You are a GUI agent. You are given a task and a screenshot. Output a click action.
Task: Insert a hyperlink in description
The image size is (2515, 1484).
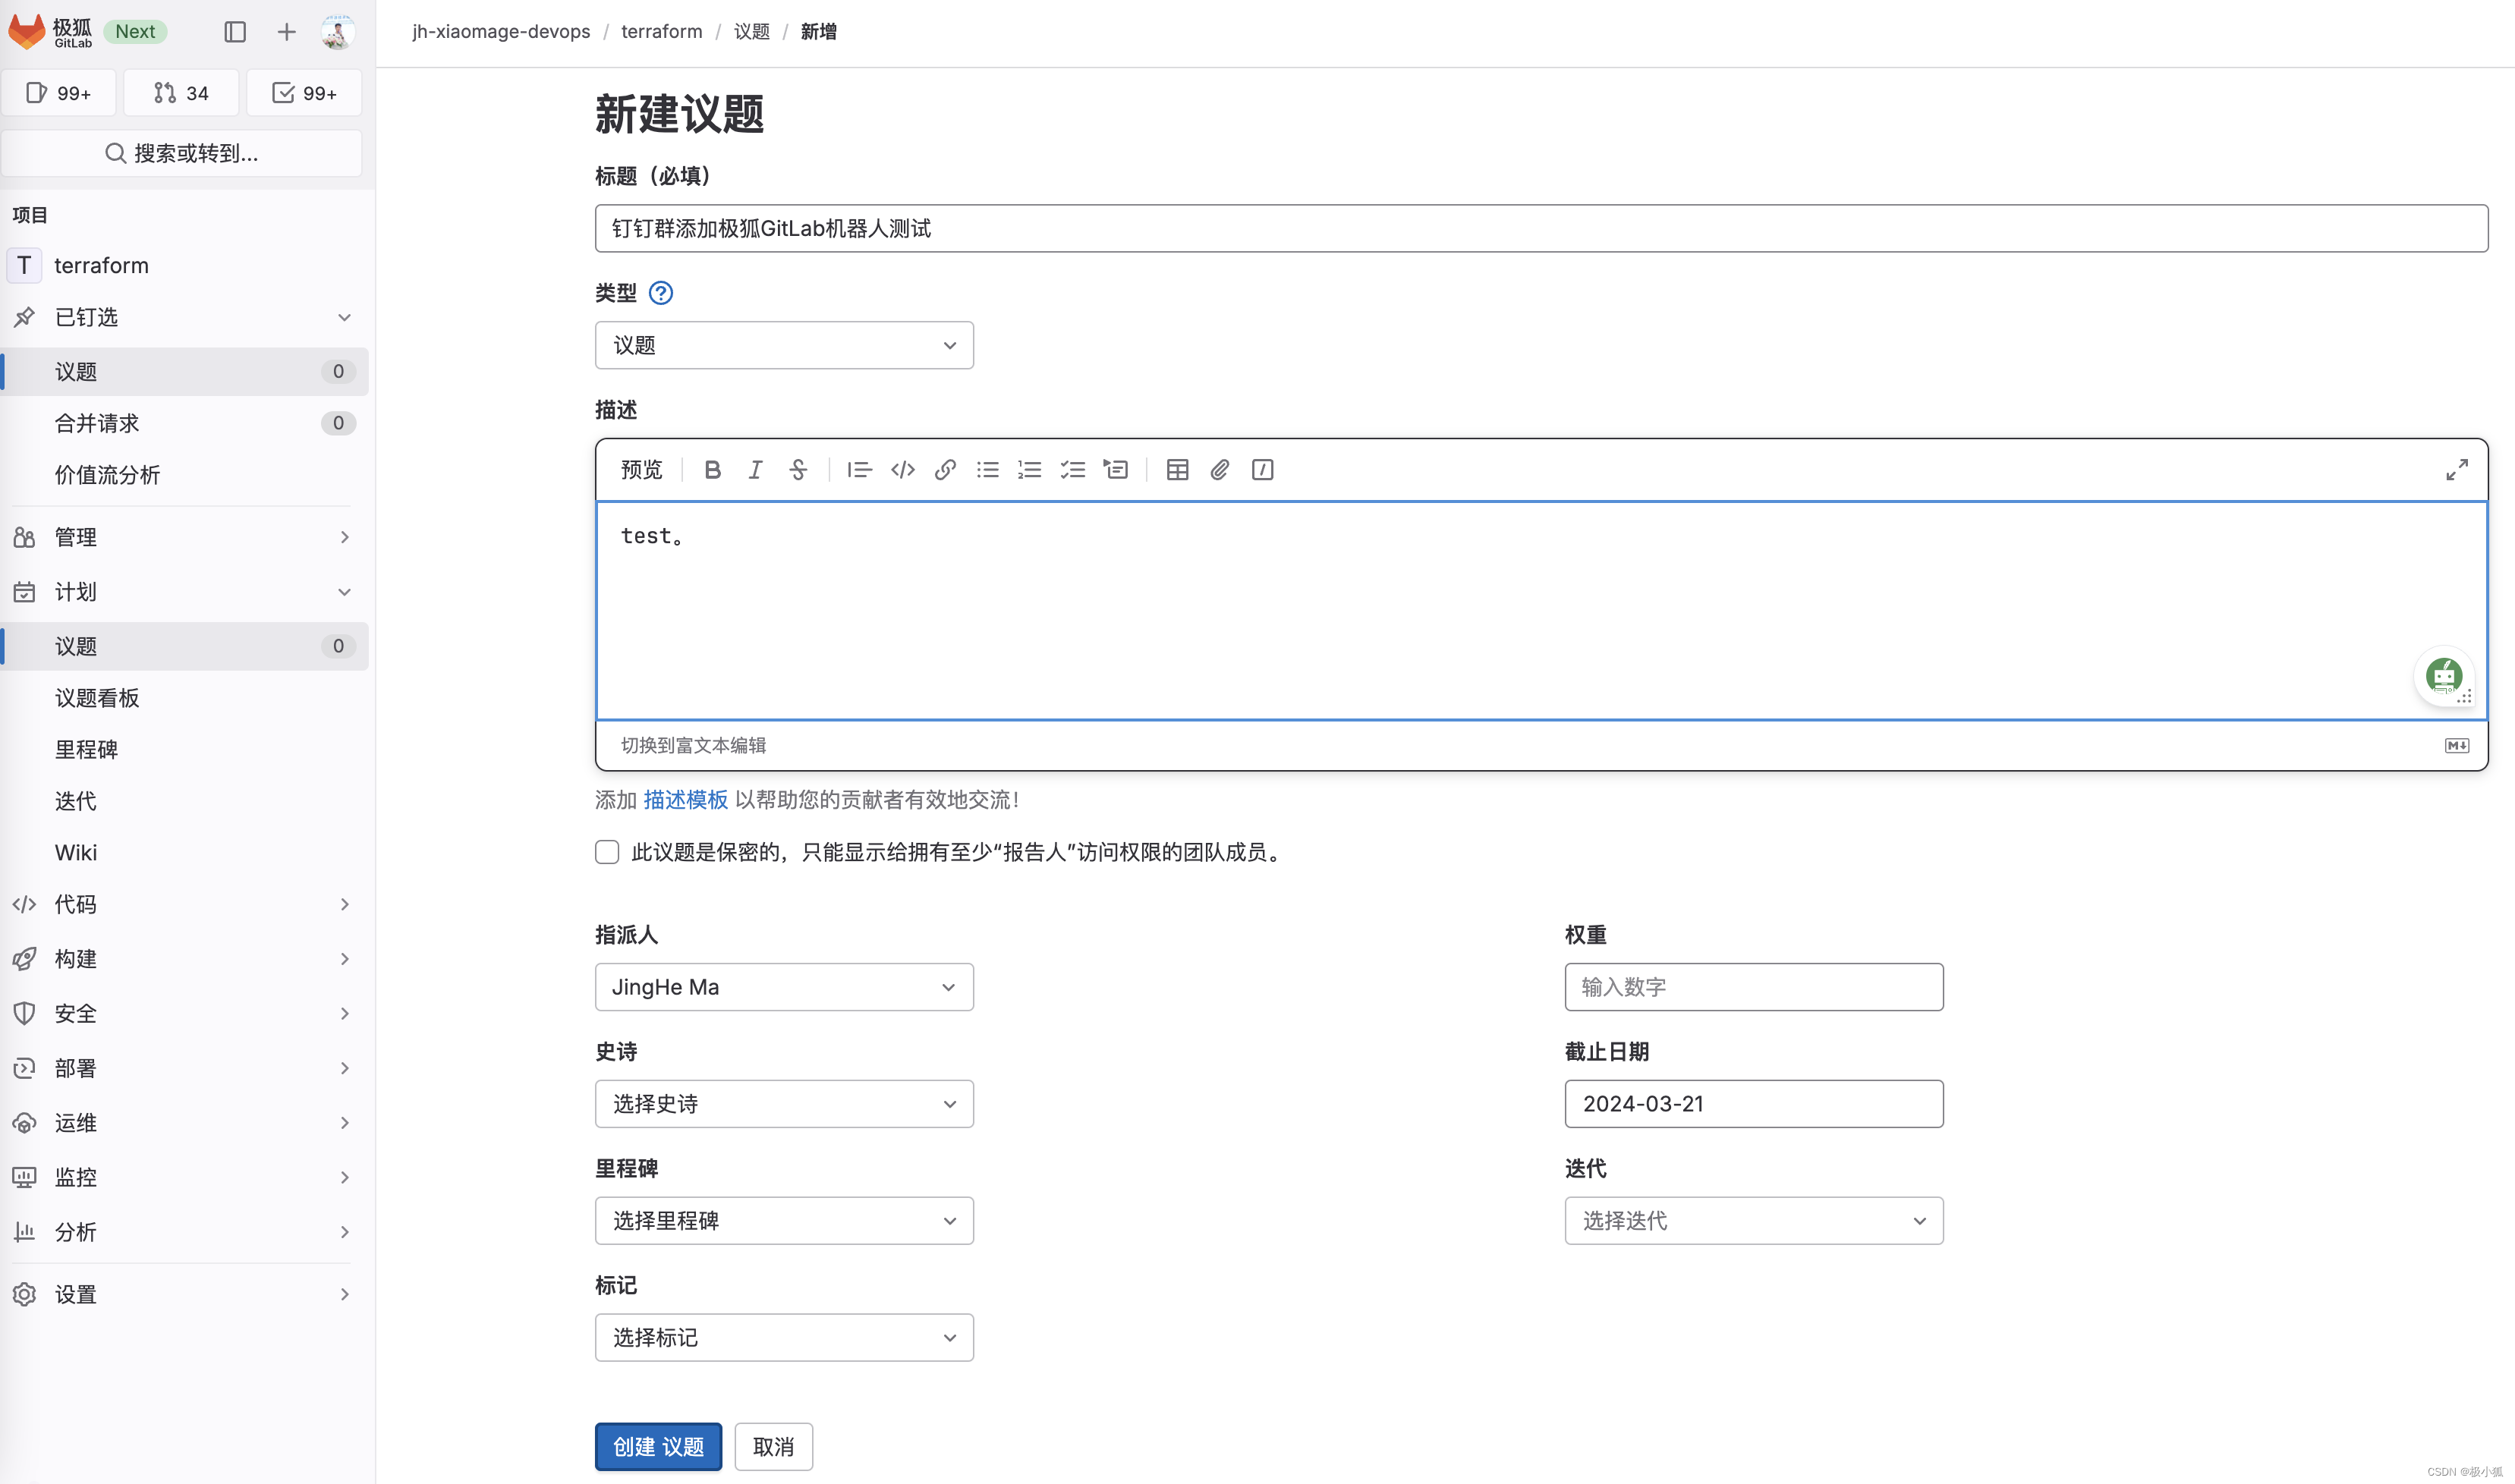pos(945,470)
